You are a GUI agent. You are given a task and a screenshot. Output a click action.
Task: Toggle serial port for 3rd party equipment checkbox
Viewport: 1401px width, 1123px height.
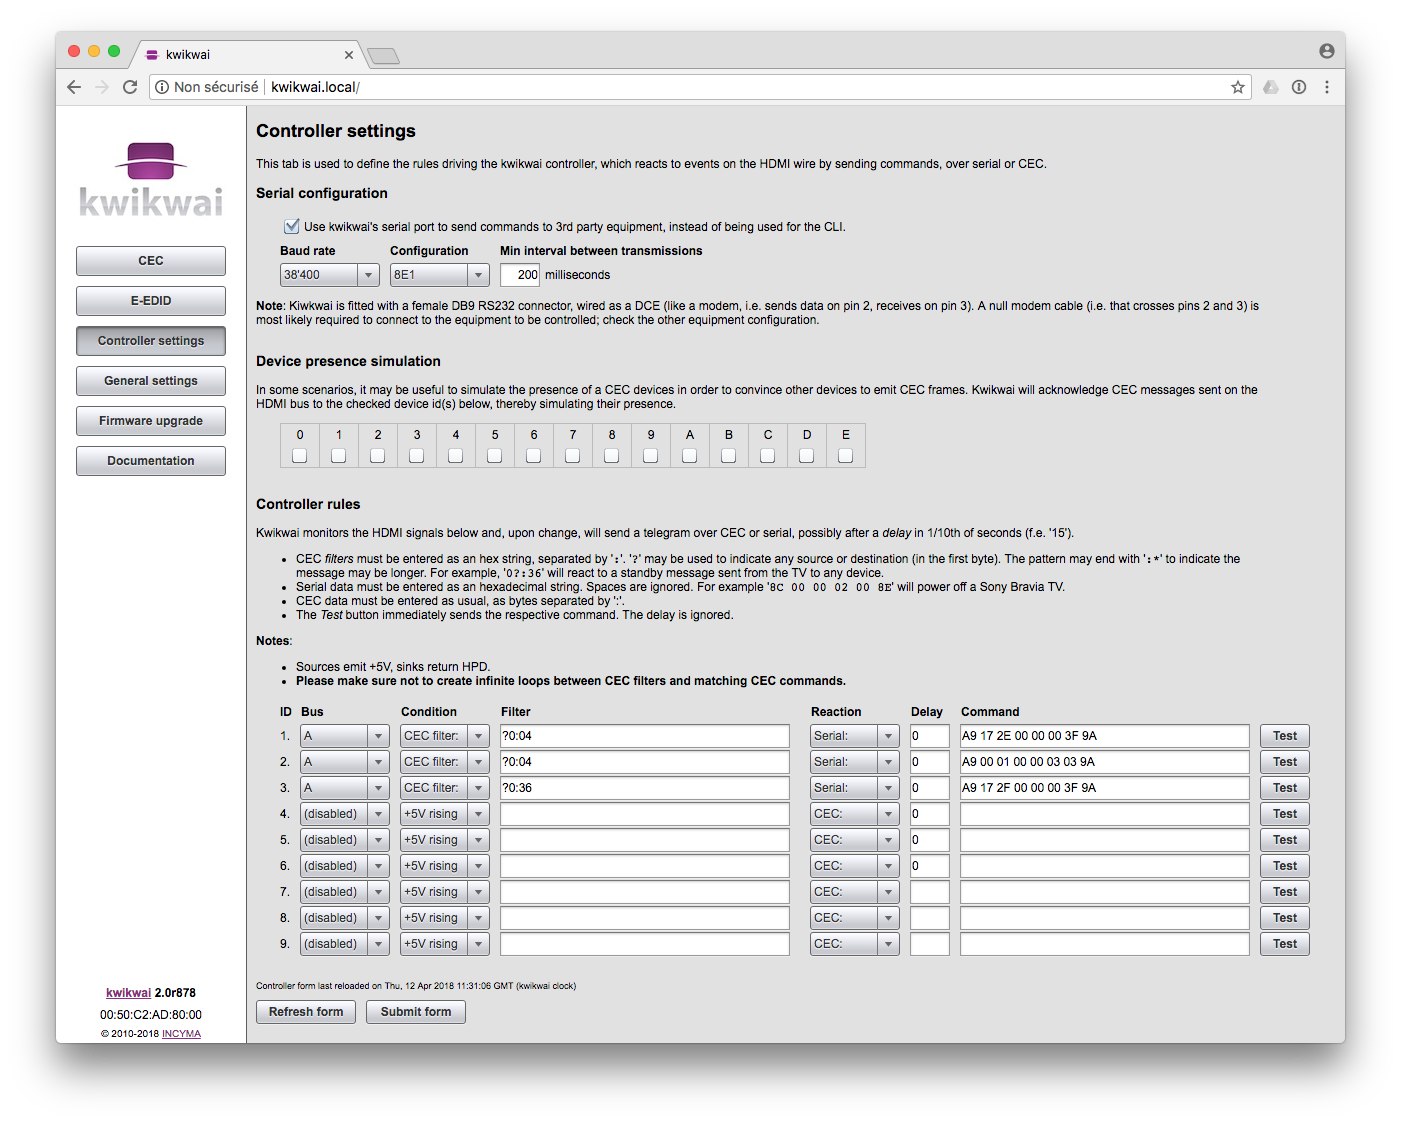coord(292,226)
